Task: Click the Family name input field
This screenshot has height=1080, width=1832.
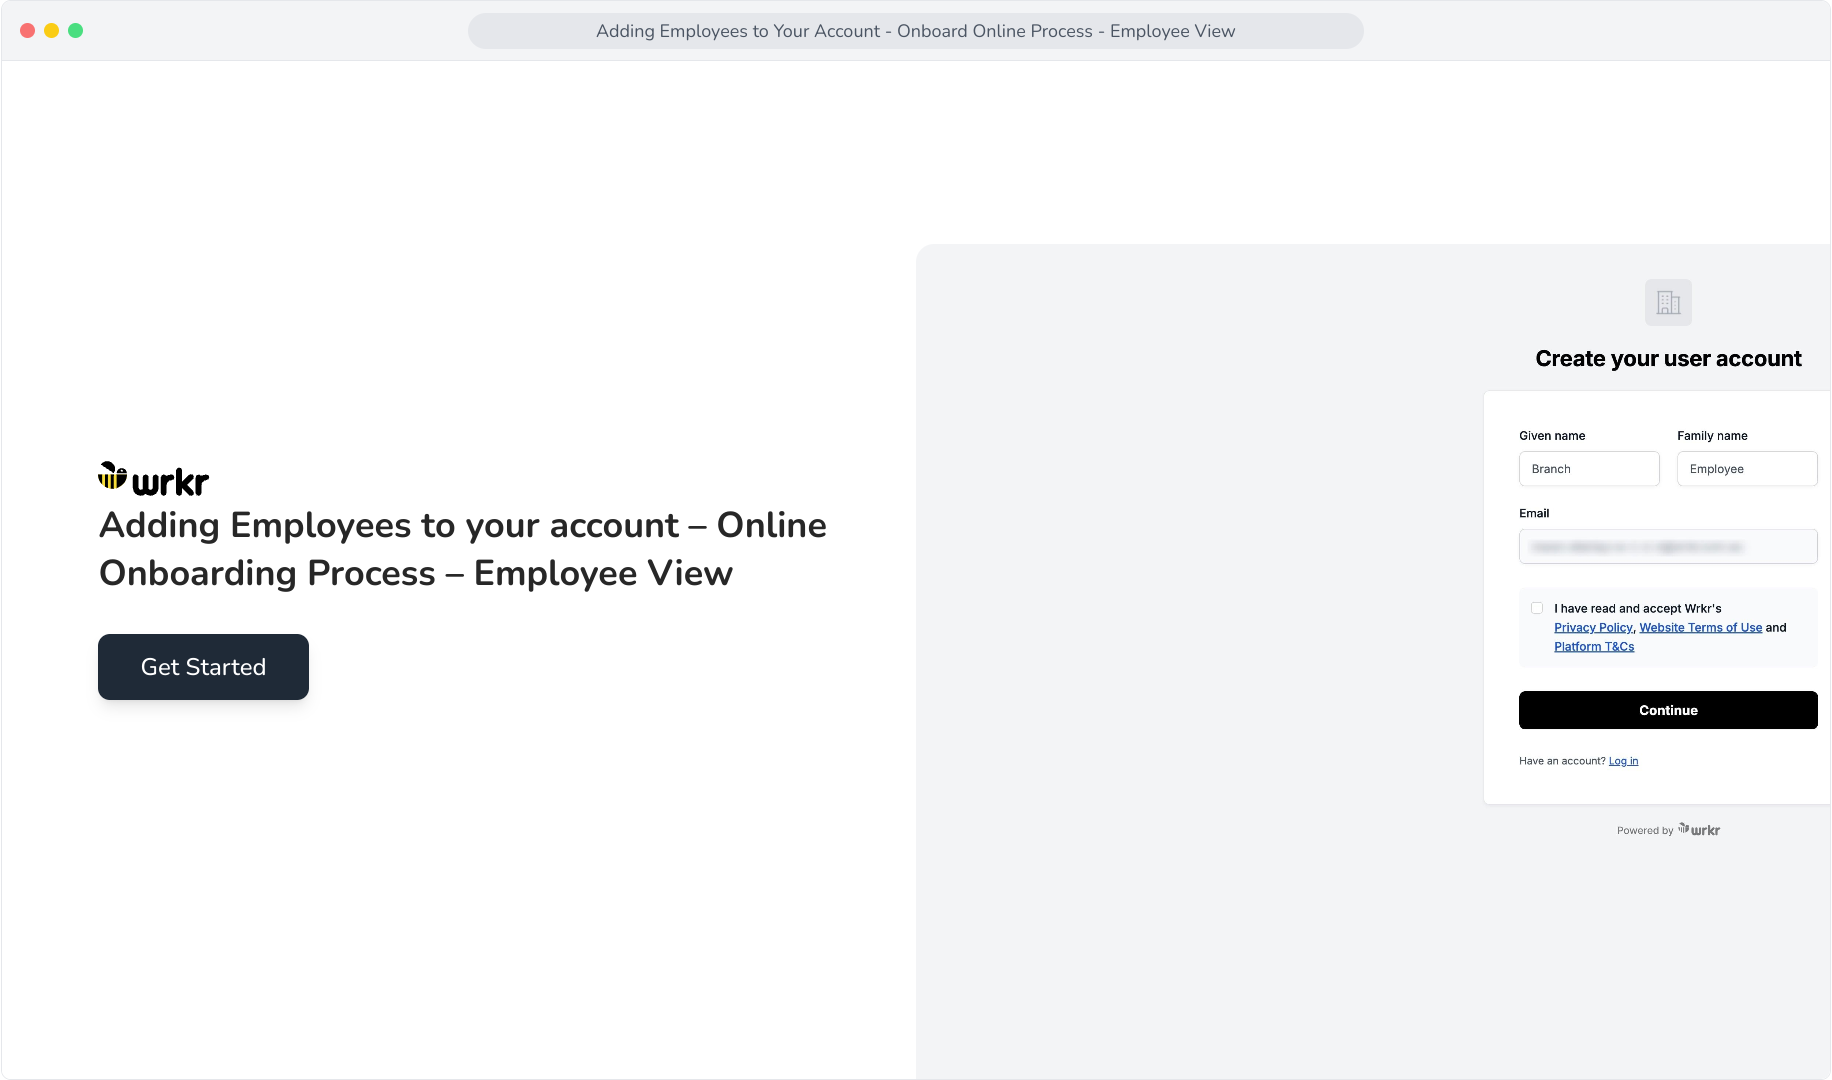Action: tap(1747, 469)
